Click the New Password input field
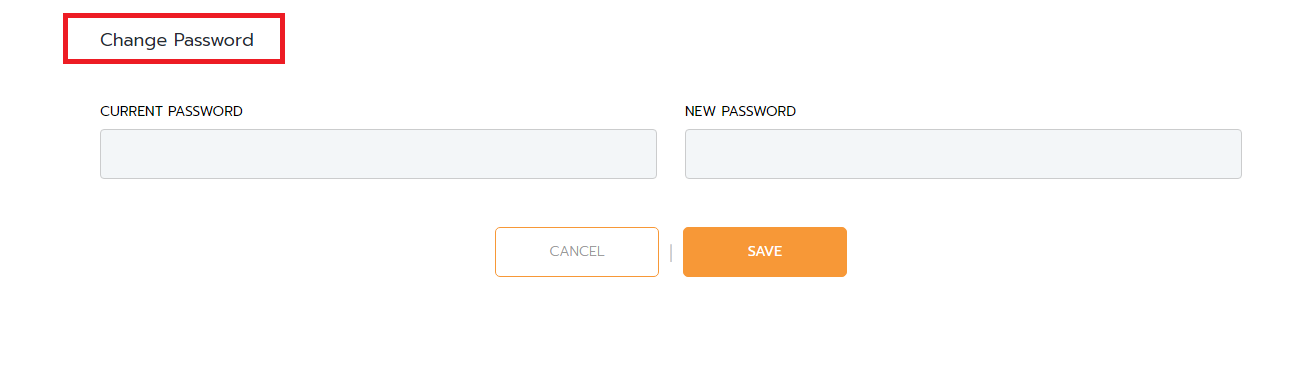This screenshot has width=1316, height=378. [x=963, y=154]
